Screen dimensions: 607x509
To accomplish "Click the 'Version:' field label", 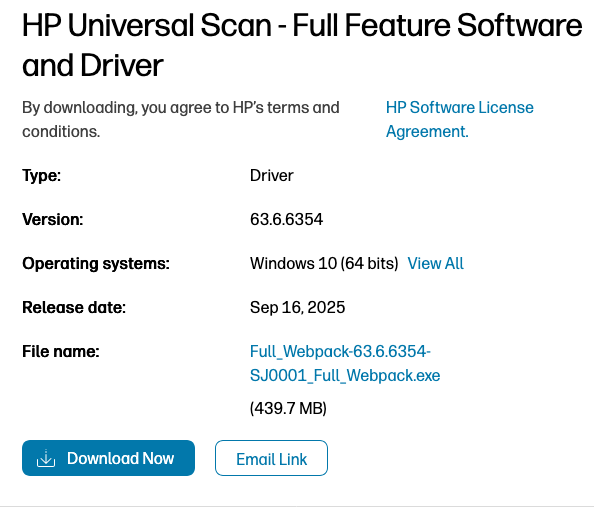I will [53, 220].
